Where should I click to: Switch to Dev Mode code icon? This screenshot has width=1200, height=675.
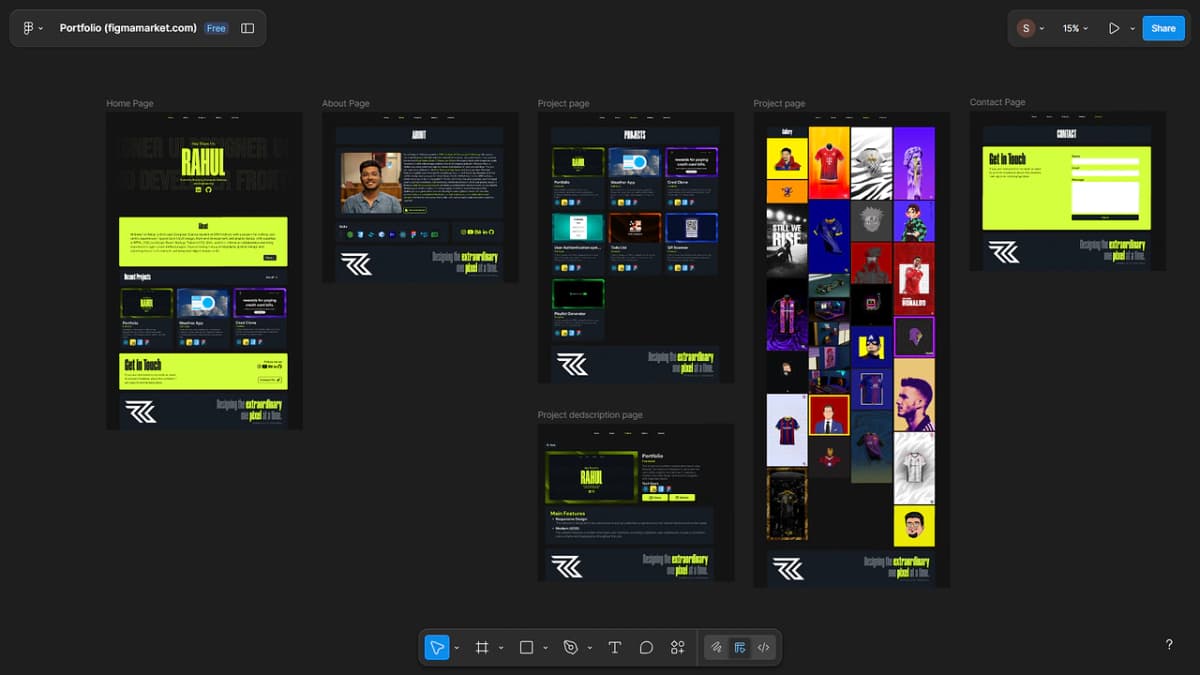point(763,647)
